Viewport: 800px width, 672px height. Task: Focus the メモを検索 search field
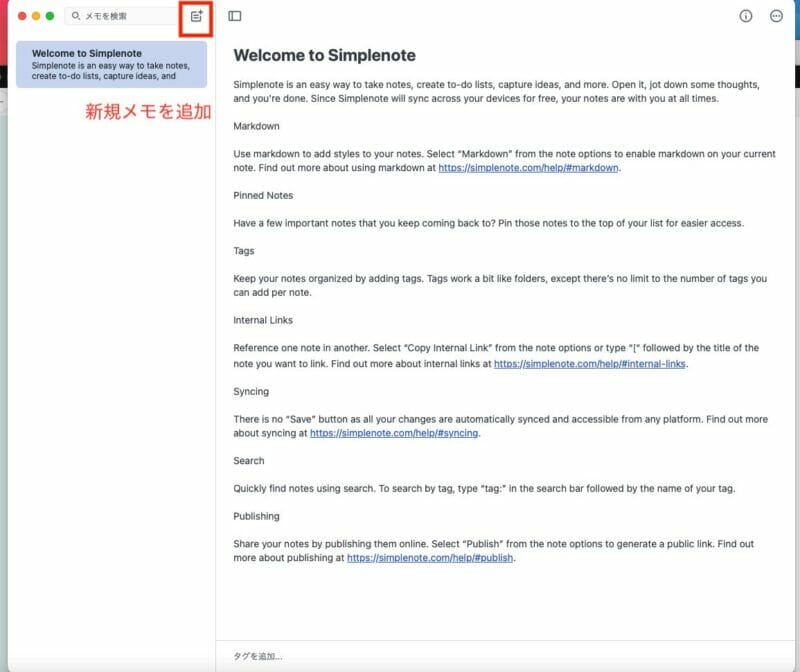point(120,16)
